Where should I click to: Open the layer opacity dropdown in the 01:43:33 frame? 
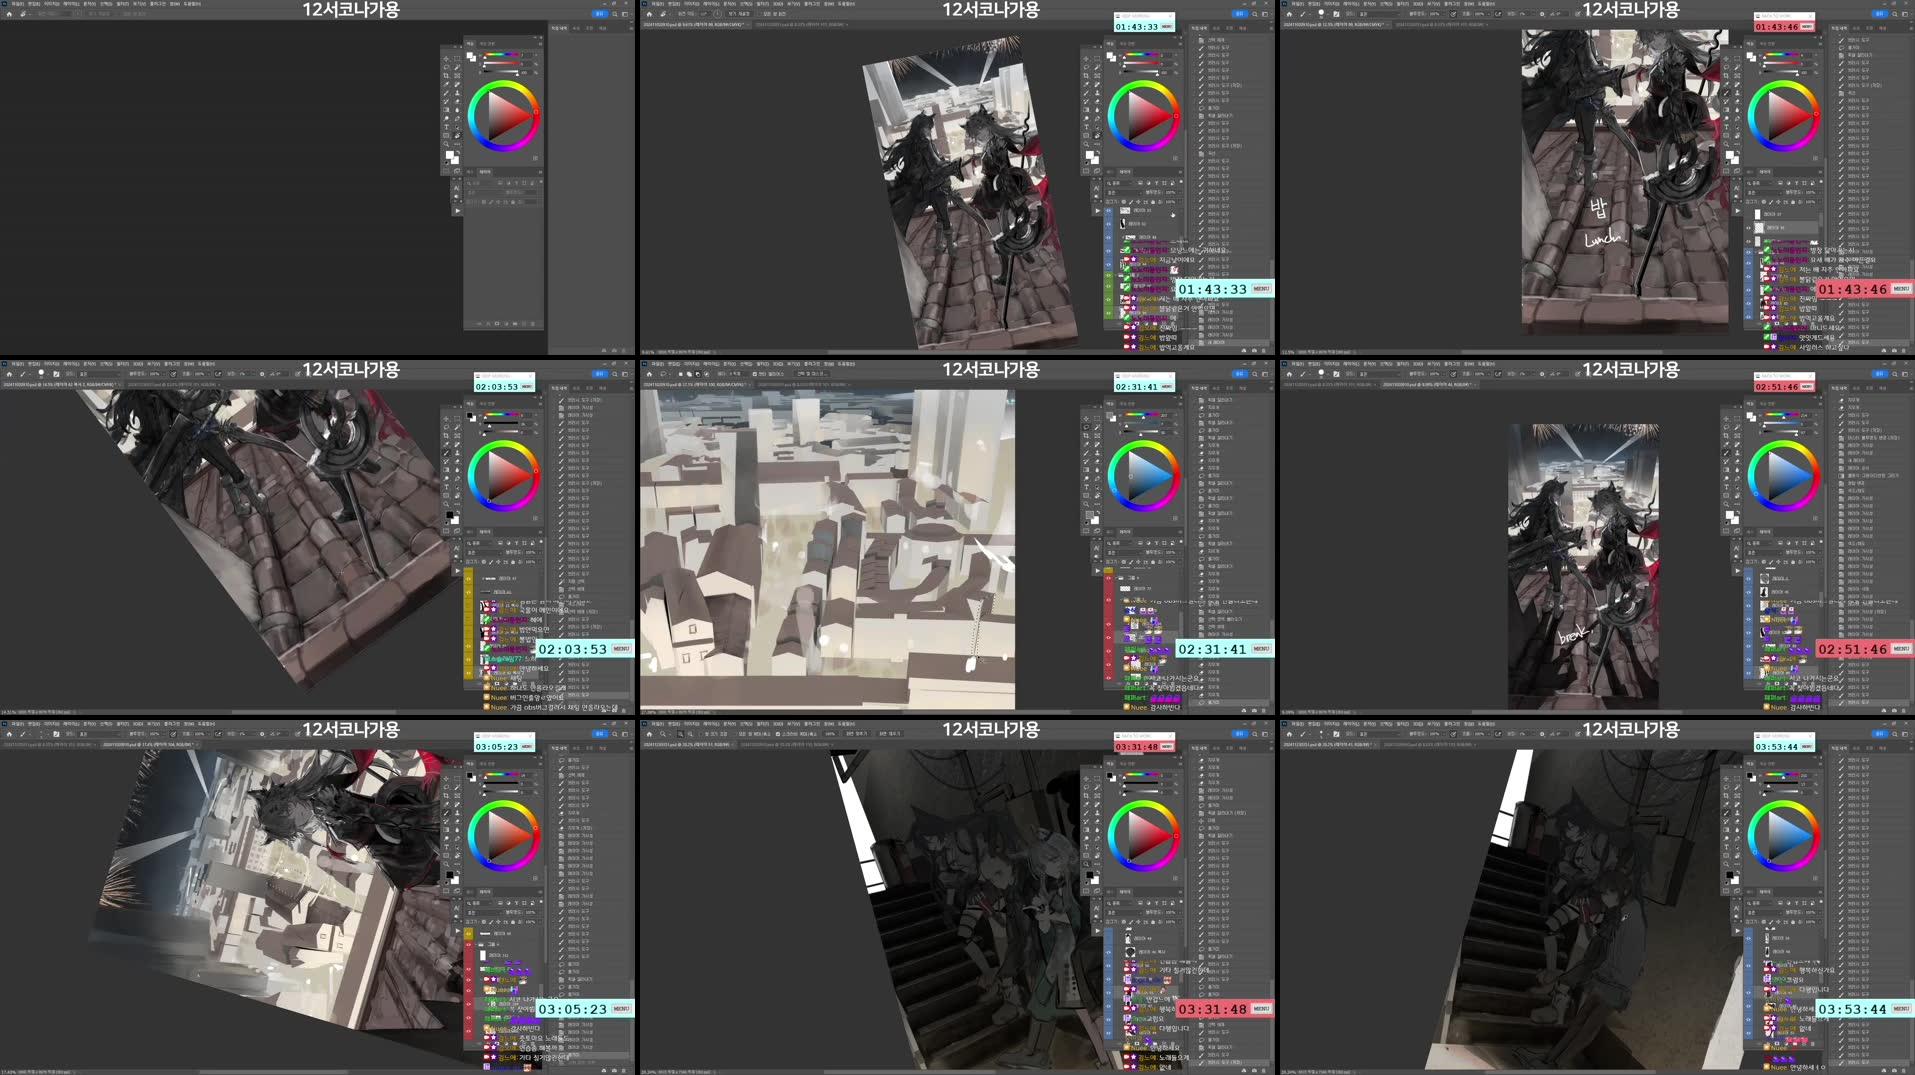pos(1180,192)
